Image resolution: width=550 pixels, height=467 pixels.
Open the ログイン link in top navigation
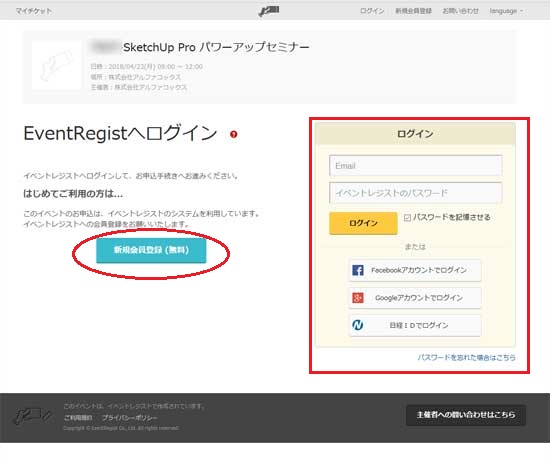pyautogui.click(x=372, y=11)
